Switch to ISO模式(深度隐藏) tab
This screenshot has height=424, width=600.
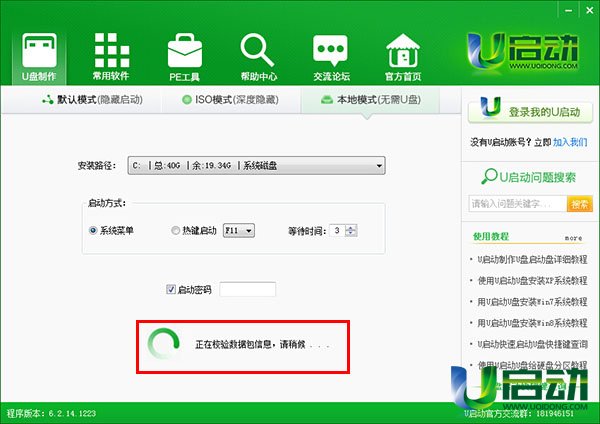tap(230, 100)
